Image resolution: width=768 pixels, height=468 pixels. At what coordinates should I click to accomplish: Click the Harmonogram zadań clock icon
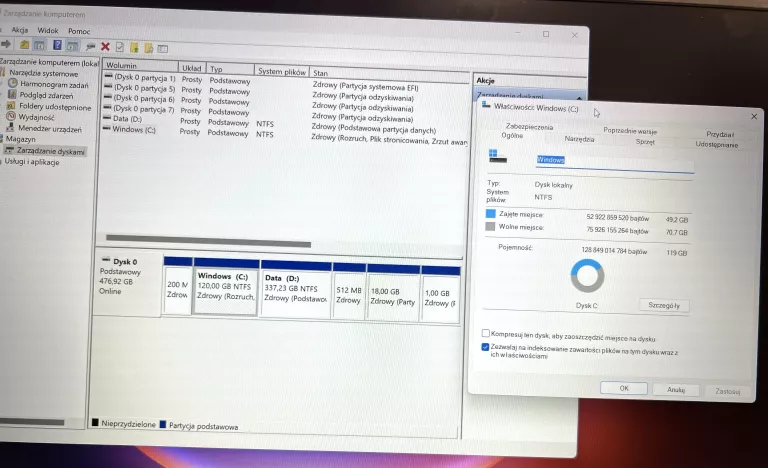13,84
